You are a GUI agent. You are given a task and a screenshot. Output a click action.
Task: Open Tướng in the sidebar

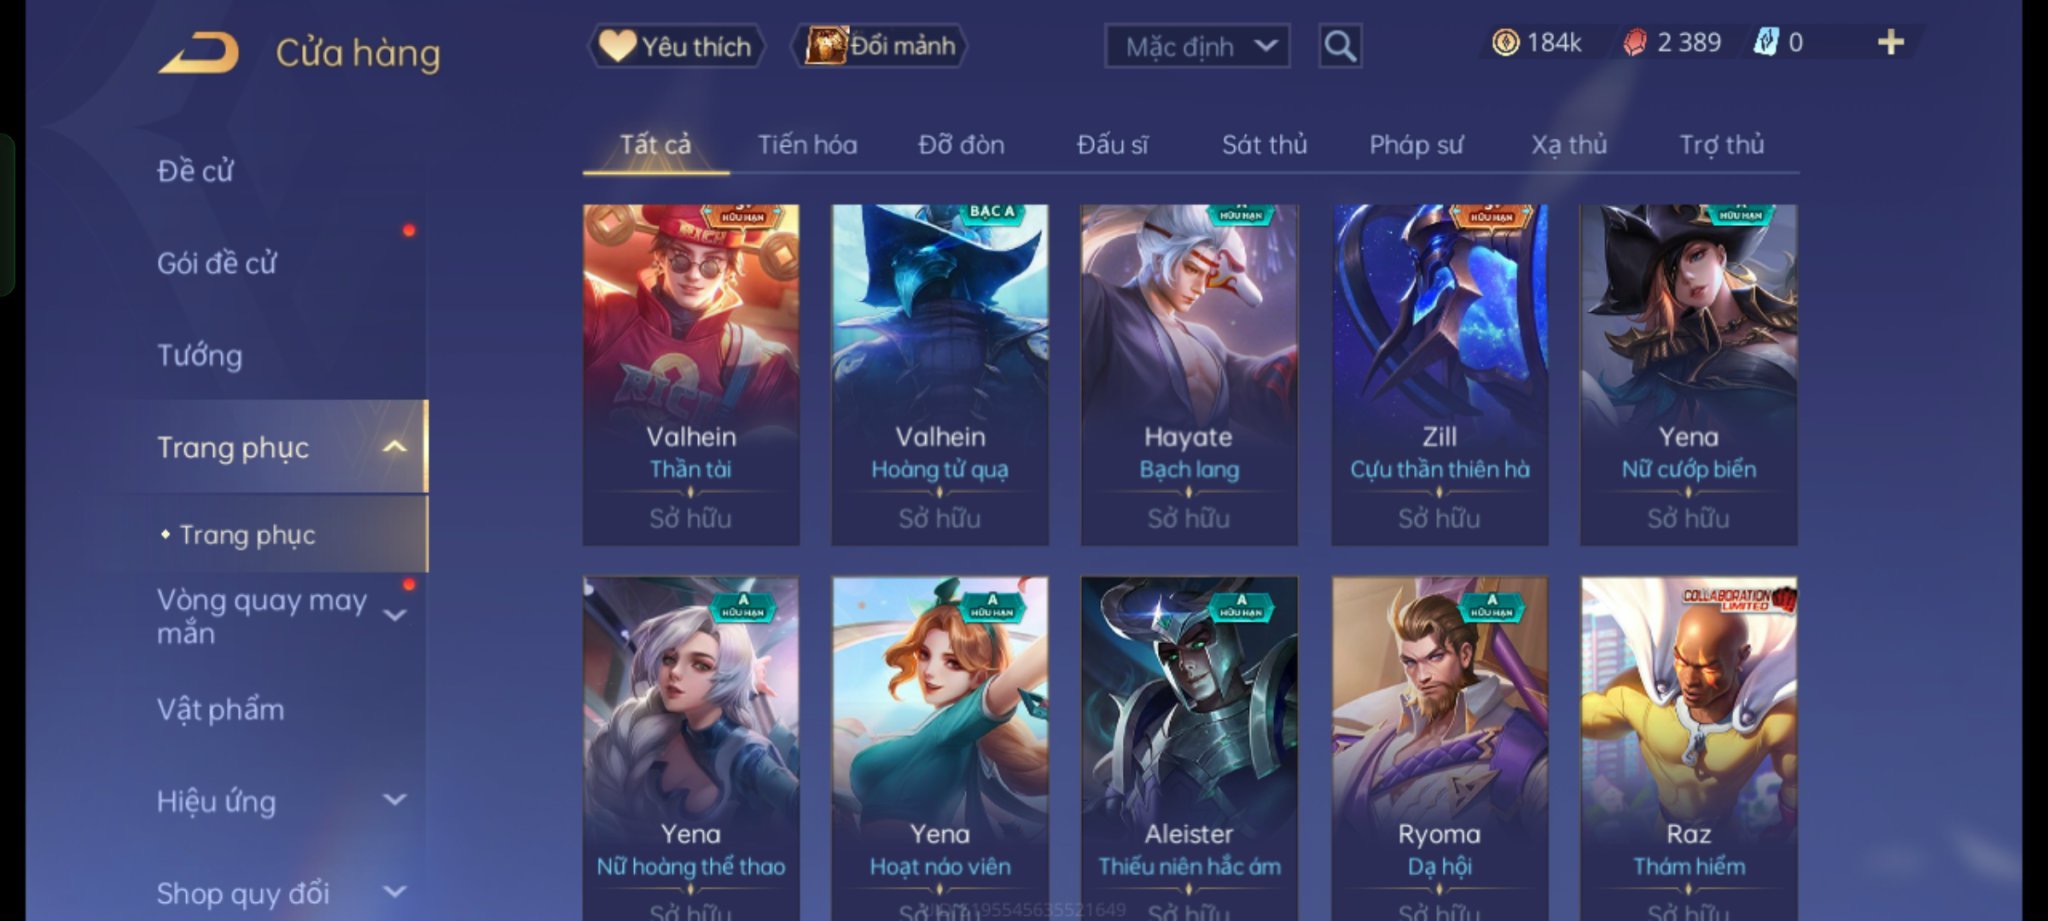click(x=200, y=355)
